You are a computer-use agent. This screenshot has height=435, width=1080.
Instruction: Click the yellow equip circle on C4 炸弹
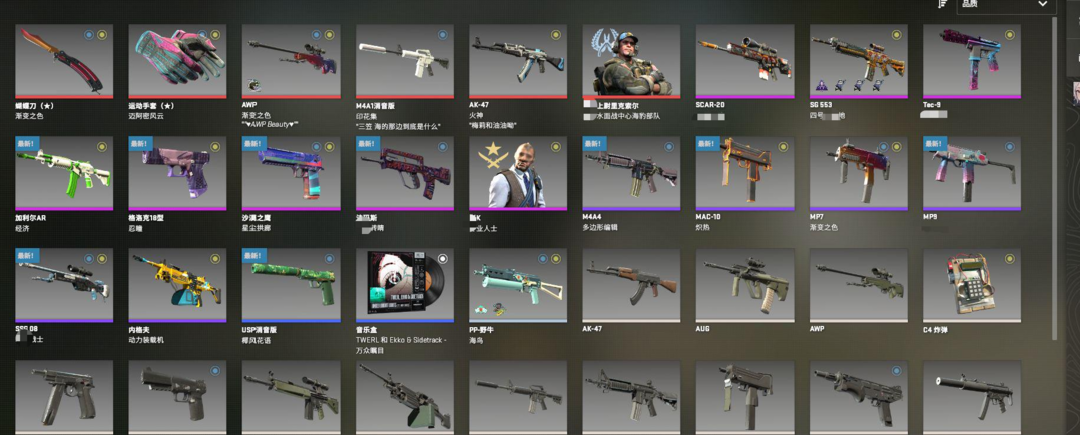coord(1009,259)
